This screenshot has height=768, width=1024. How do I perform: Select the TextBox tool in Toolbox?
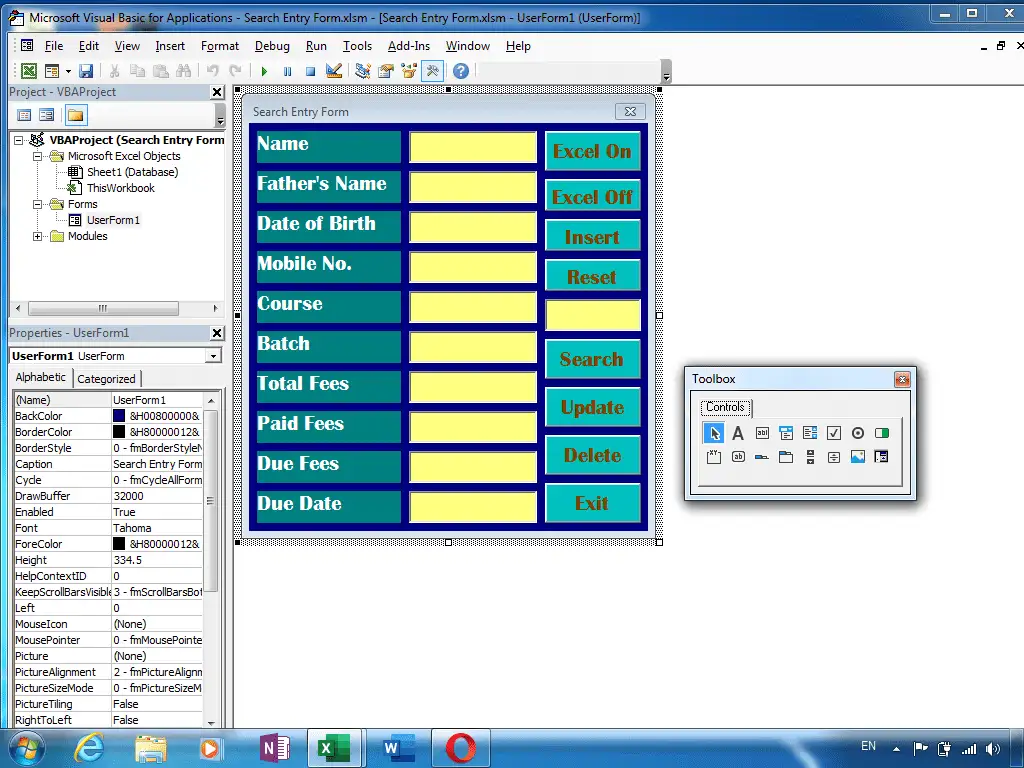[762, 432]
